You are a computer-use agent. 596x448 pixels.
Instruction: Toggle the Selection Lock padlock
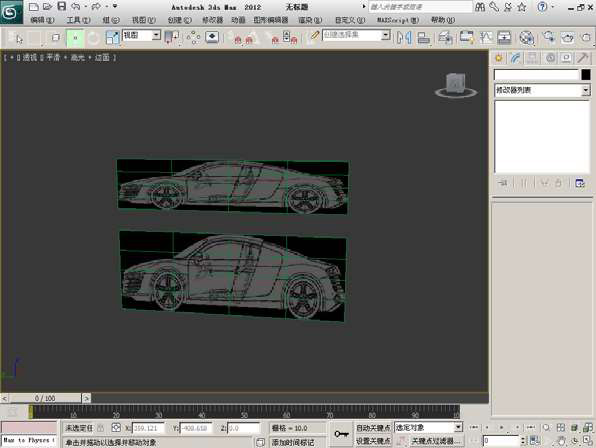(x=100, y=428)
